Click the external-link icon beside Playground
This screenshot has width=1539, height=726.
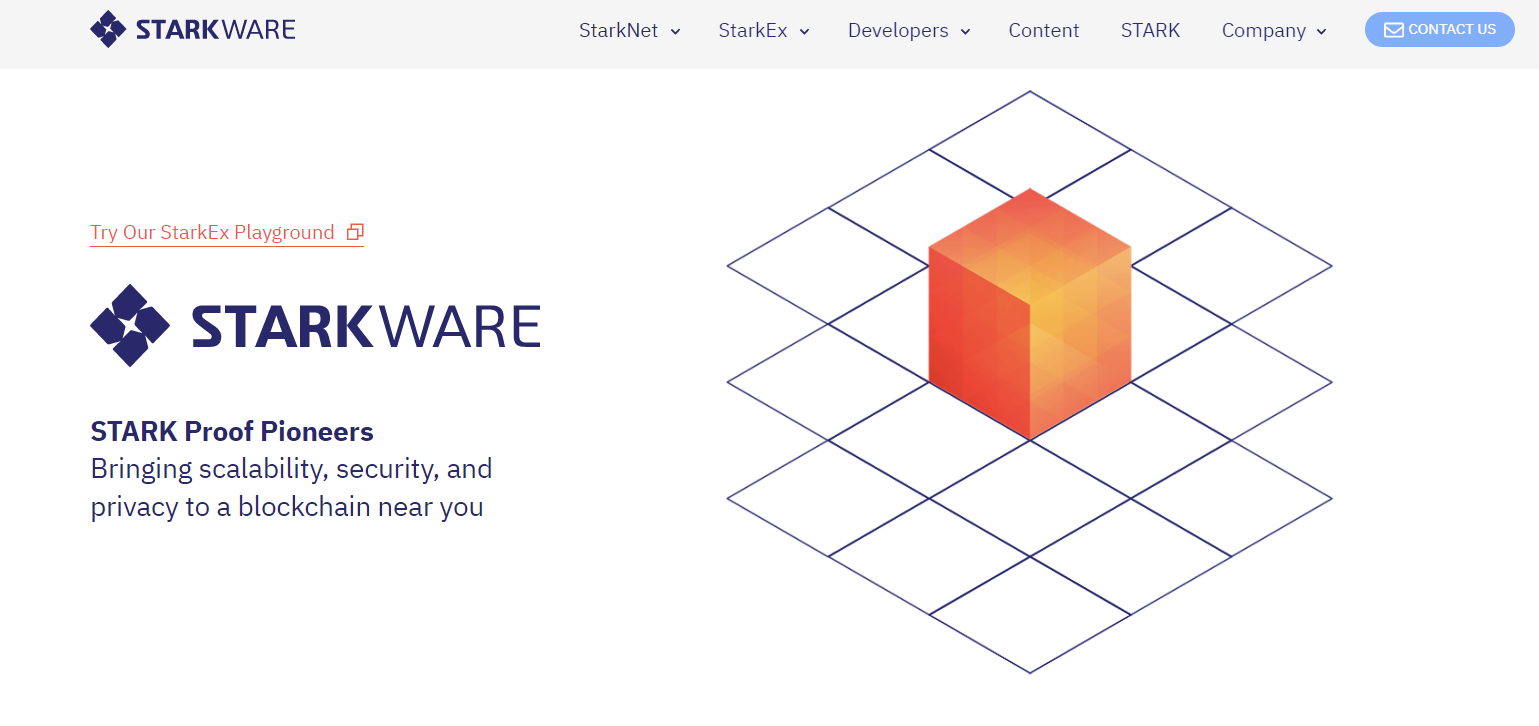tap(355, 232)
